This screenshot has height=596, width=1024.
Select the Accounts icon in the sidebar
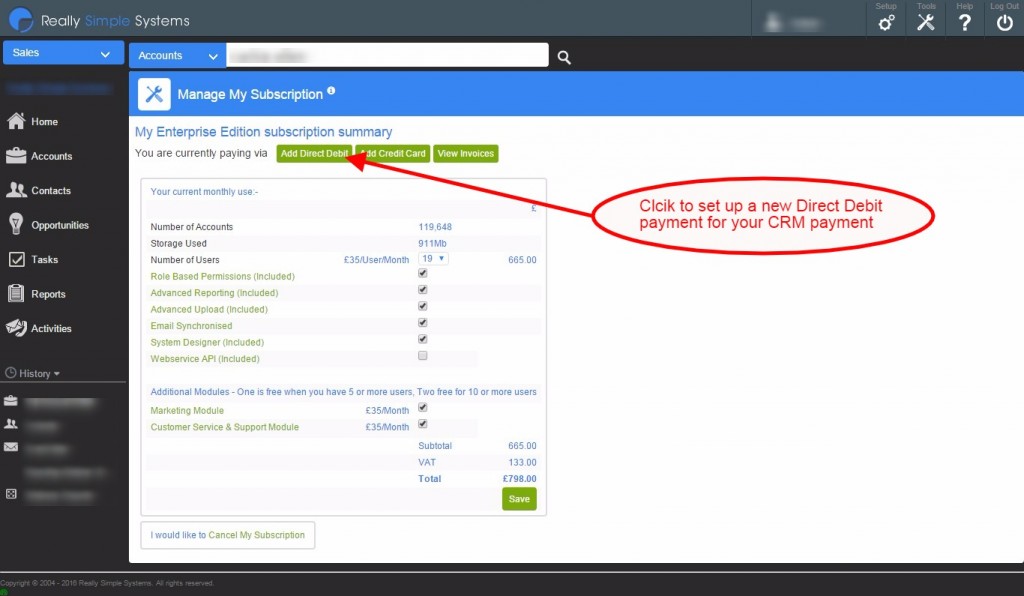click(18, 156)
